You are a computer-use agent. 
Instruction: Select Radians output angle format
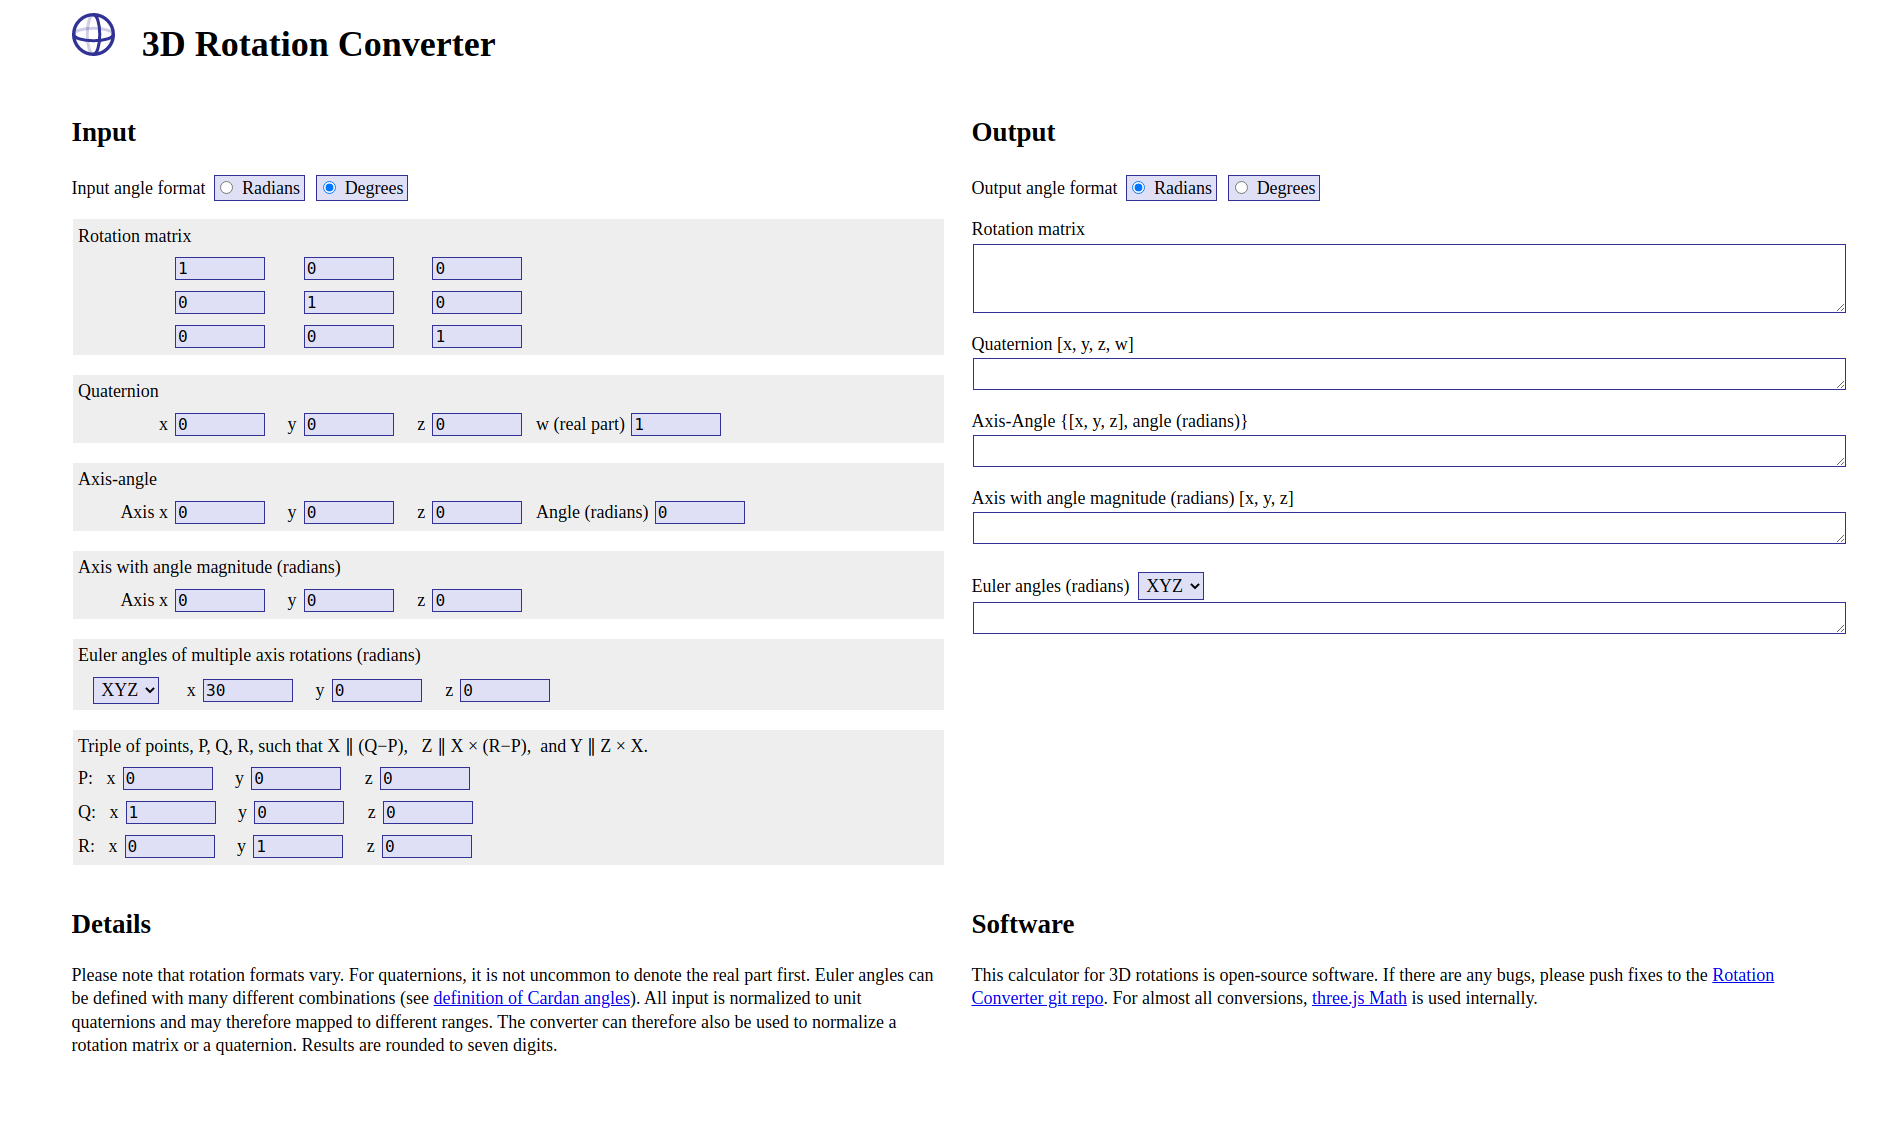[x=1139, y=188]
